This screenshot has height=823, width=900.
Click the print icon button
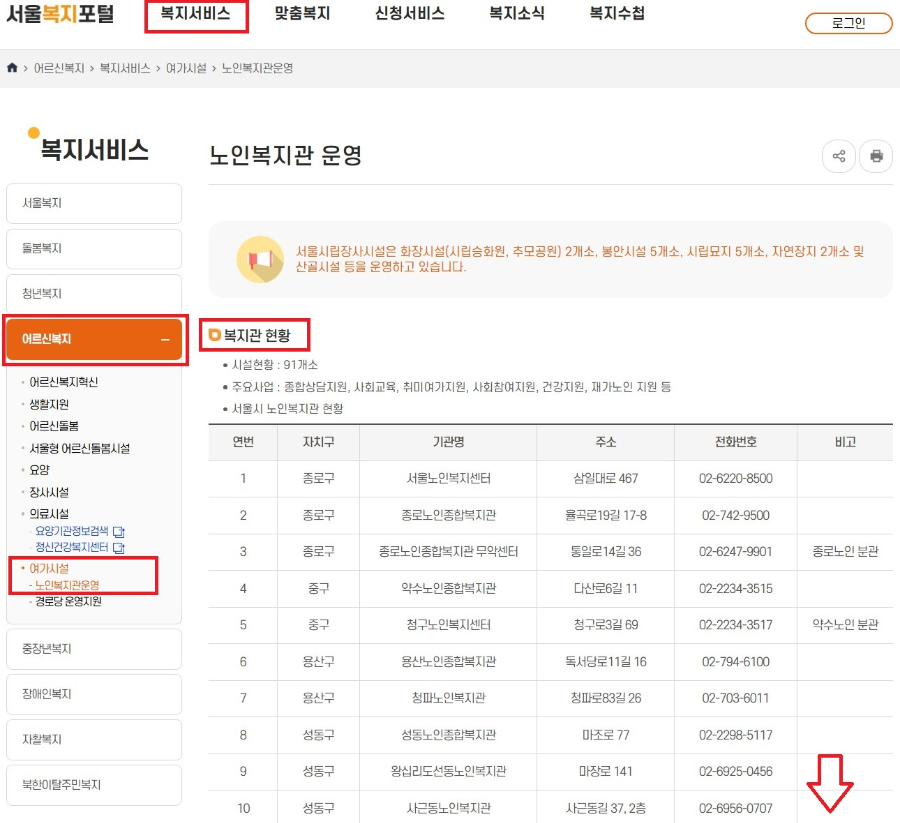coord(876,156)
